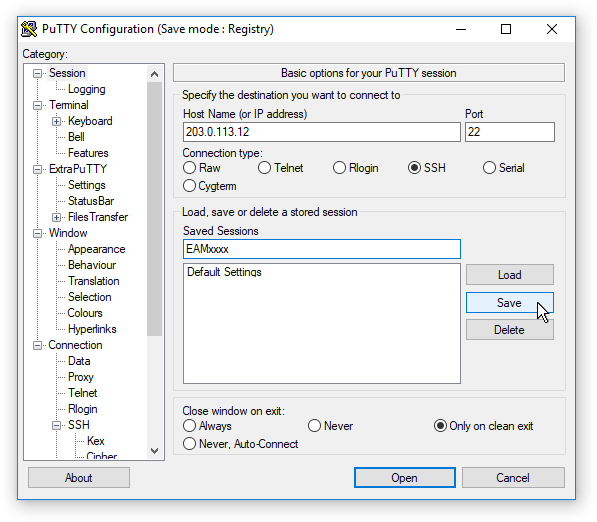
Task: Select the Telnet connection type
Action: [264, 168]
